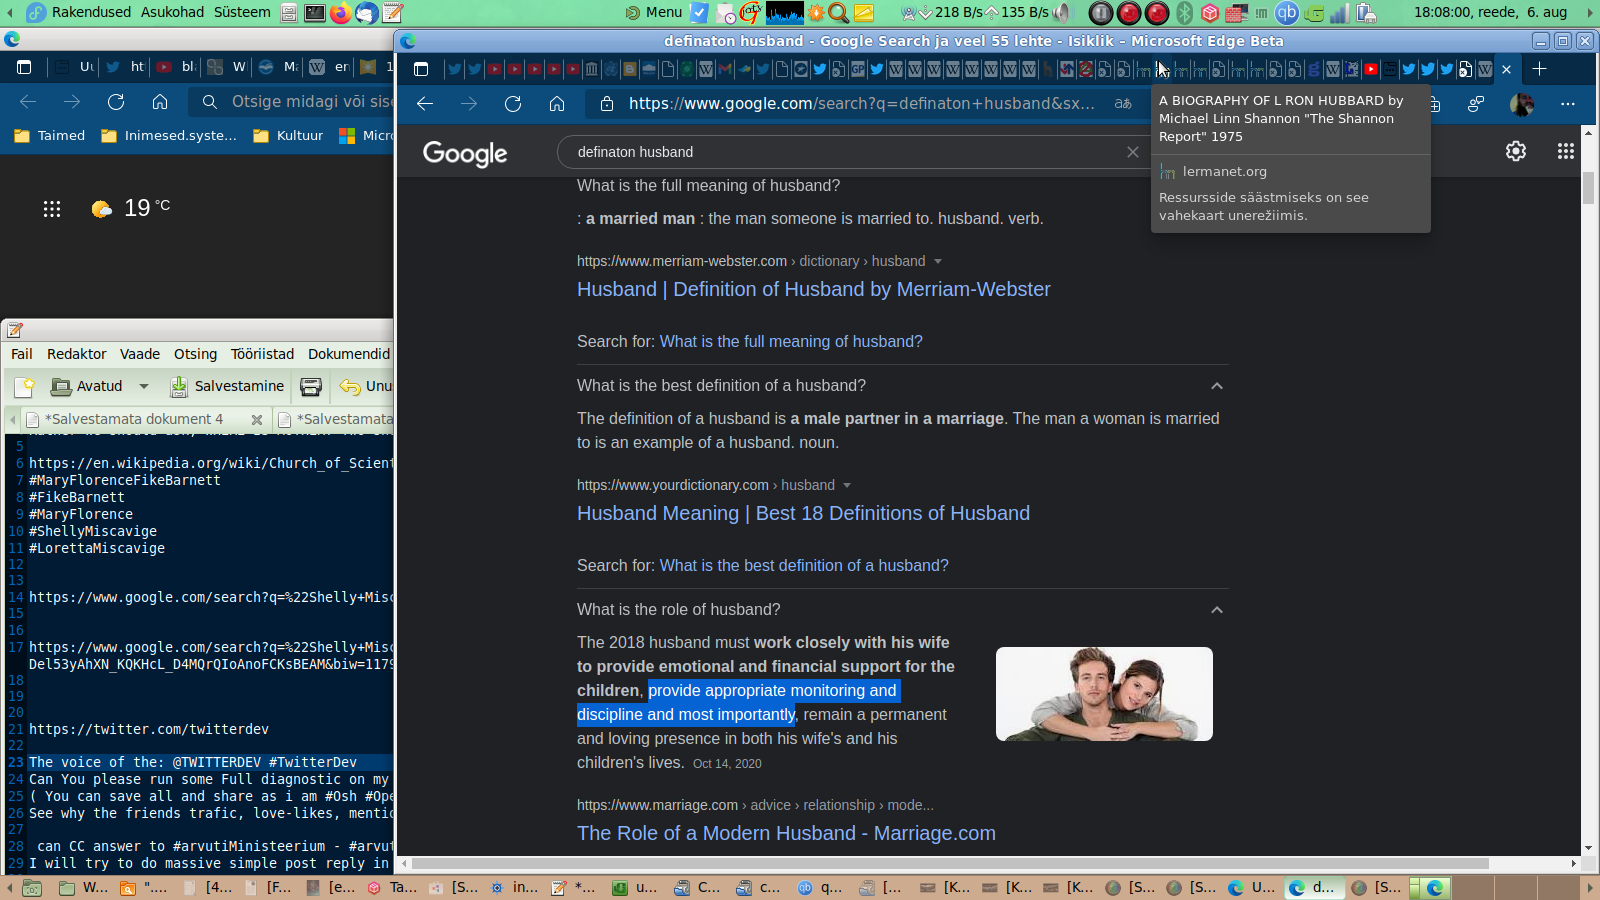Open Google search settings gear
The image size is (1600, 900).
pos(1516,151)
